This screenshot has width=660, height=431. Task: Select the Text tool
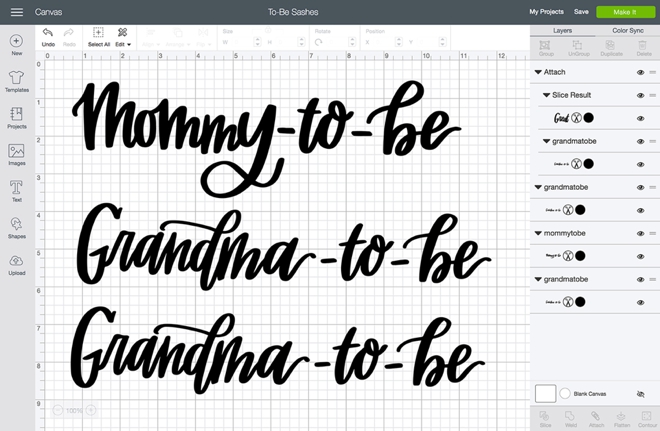[16, 187]
